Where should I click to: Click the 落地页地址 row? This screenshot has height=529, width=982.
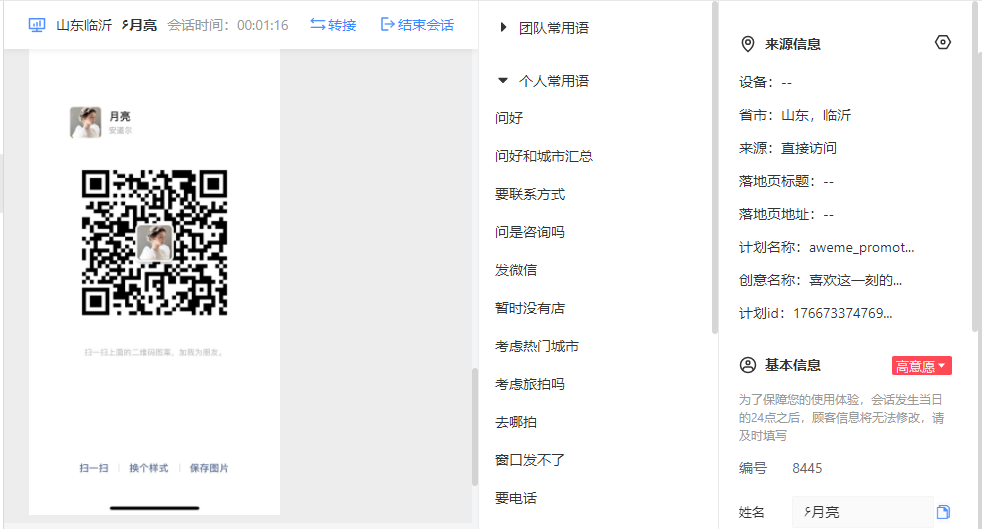pyautogui.click(x=786, y=215)
